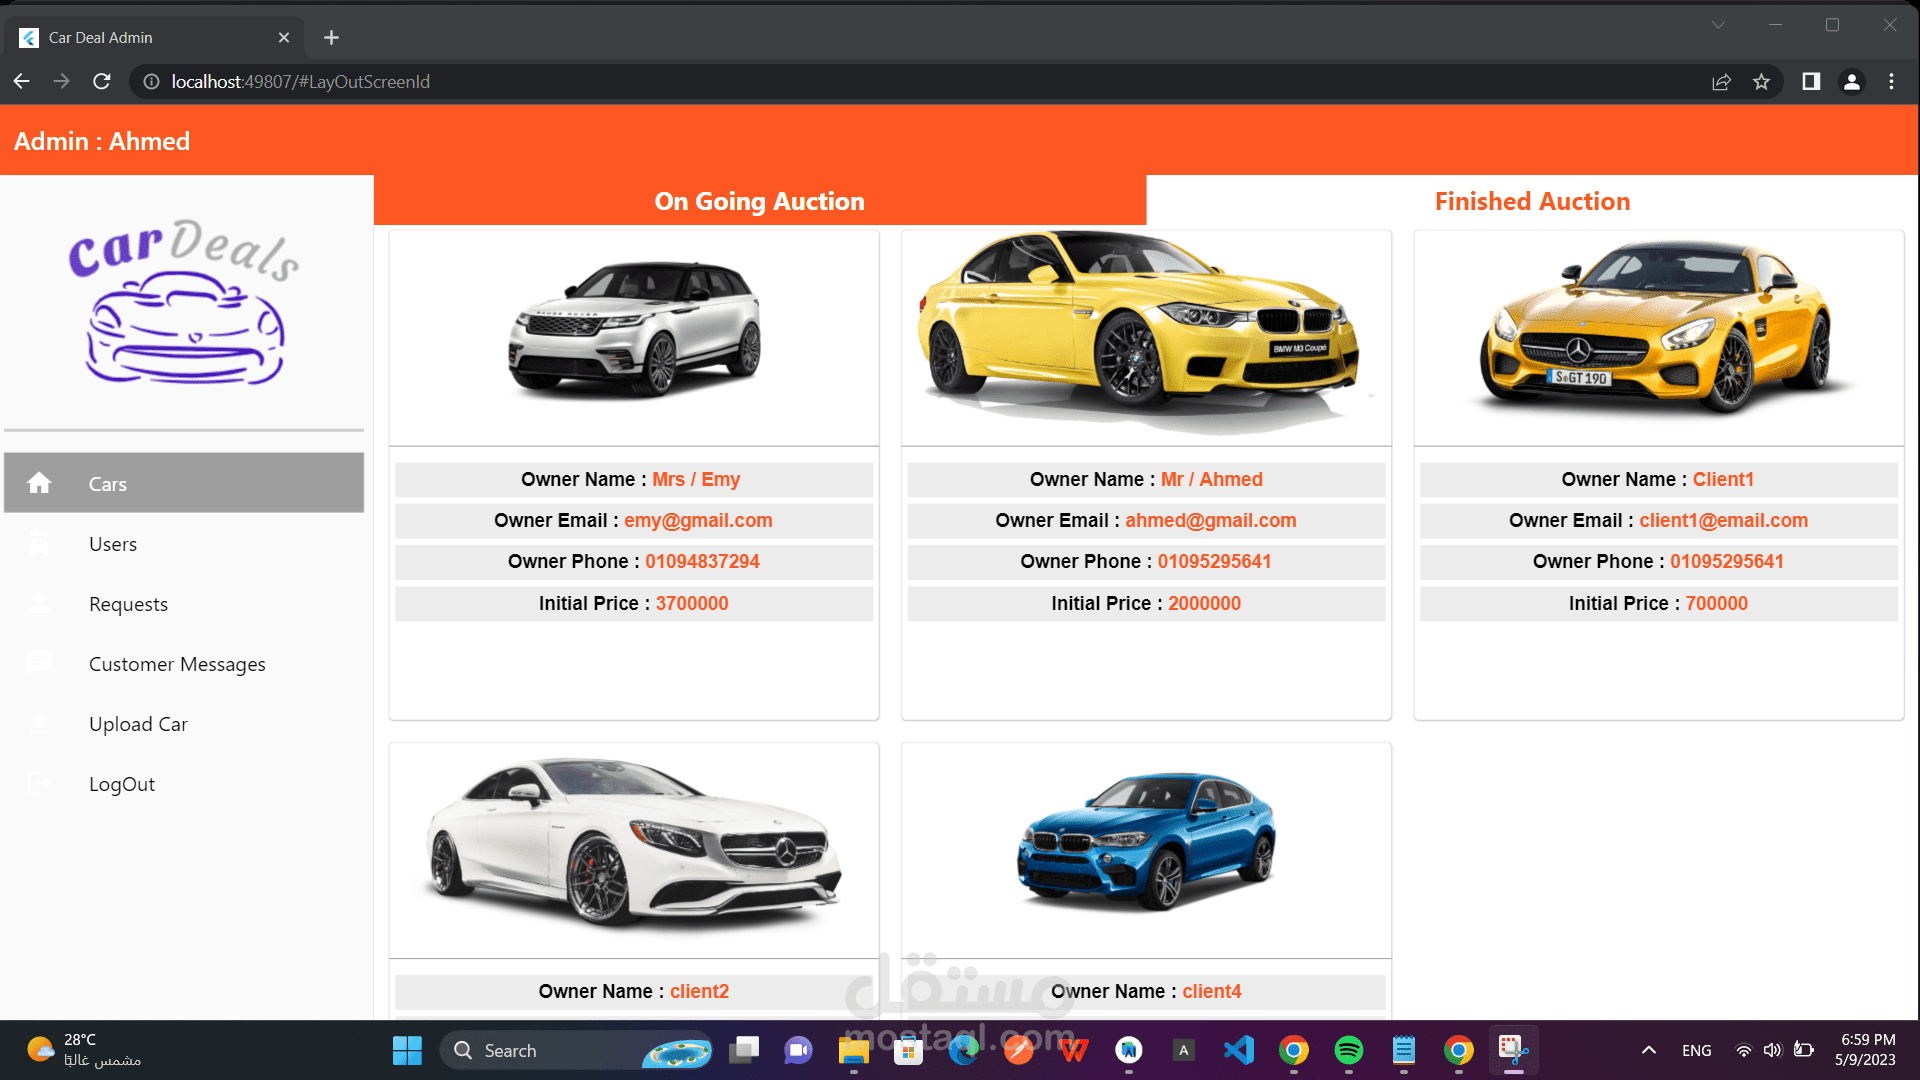Toggle the browser side panel

coord(1811,81)
